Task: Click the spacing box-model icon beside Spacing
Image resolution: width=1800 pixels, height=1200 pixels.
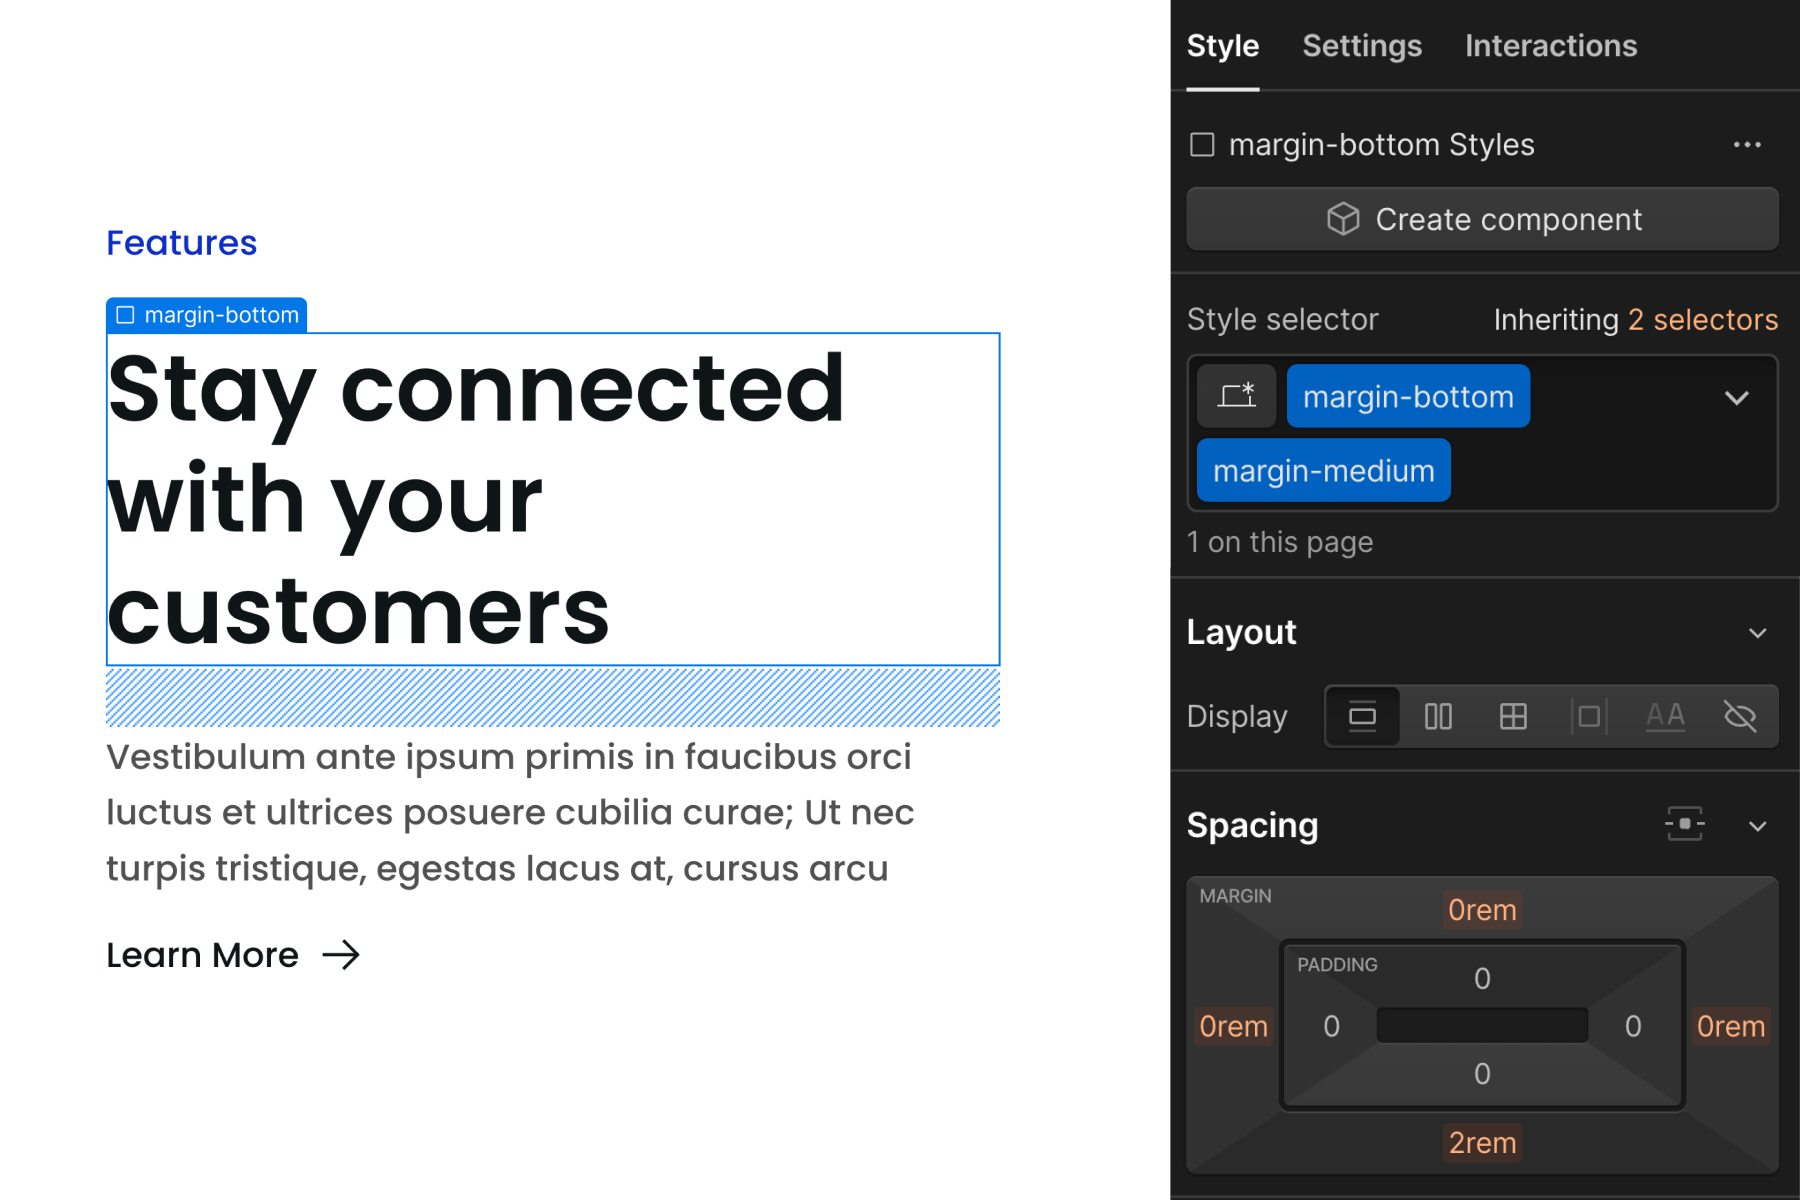Action: [1684, 824]
